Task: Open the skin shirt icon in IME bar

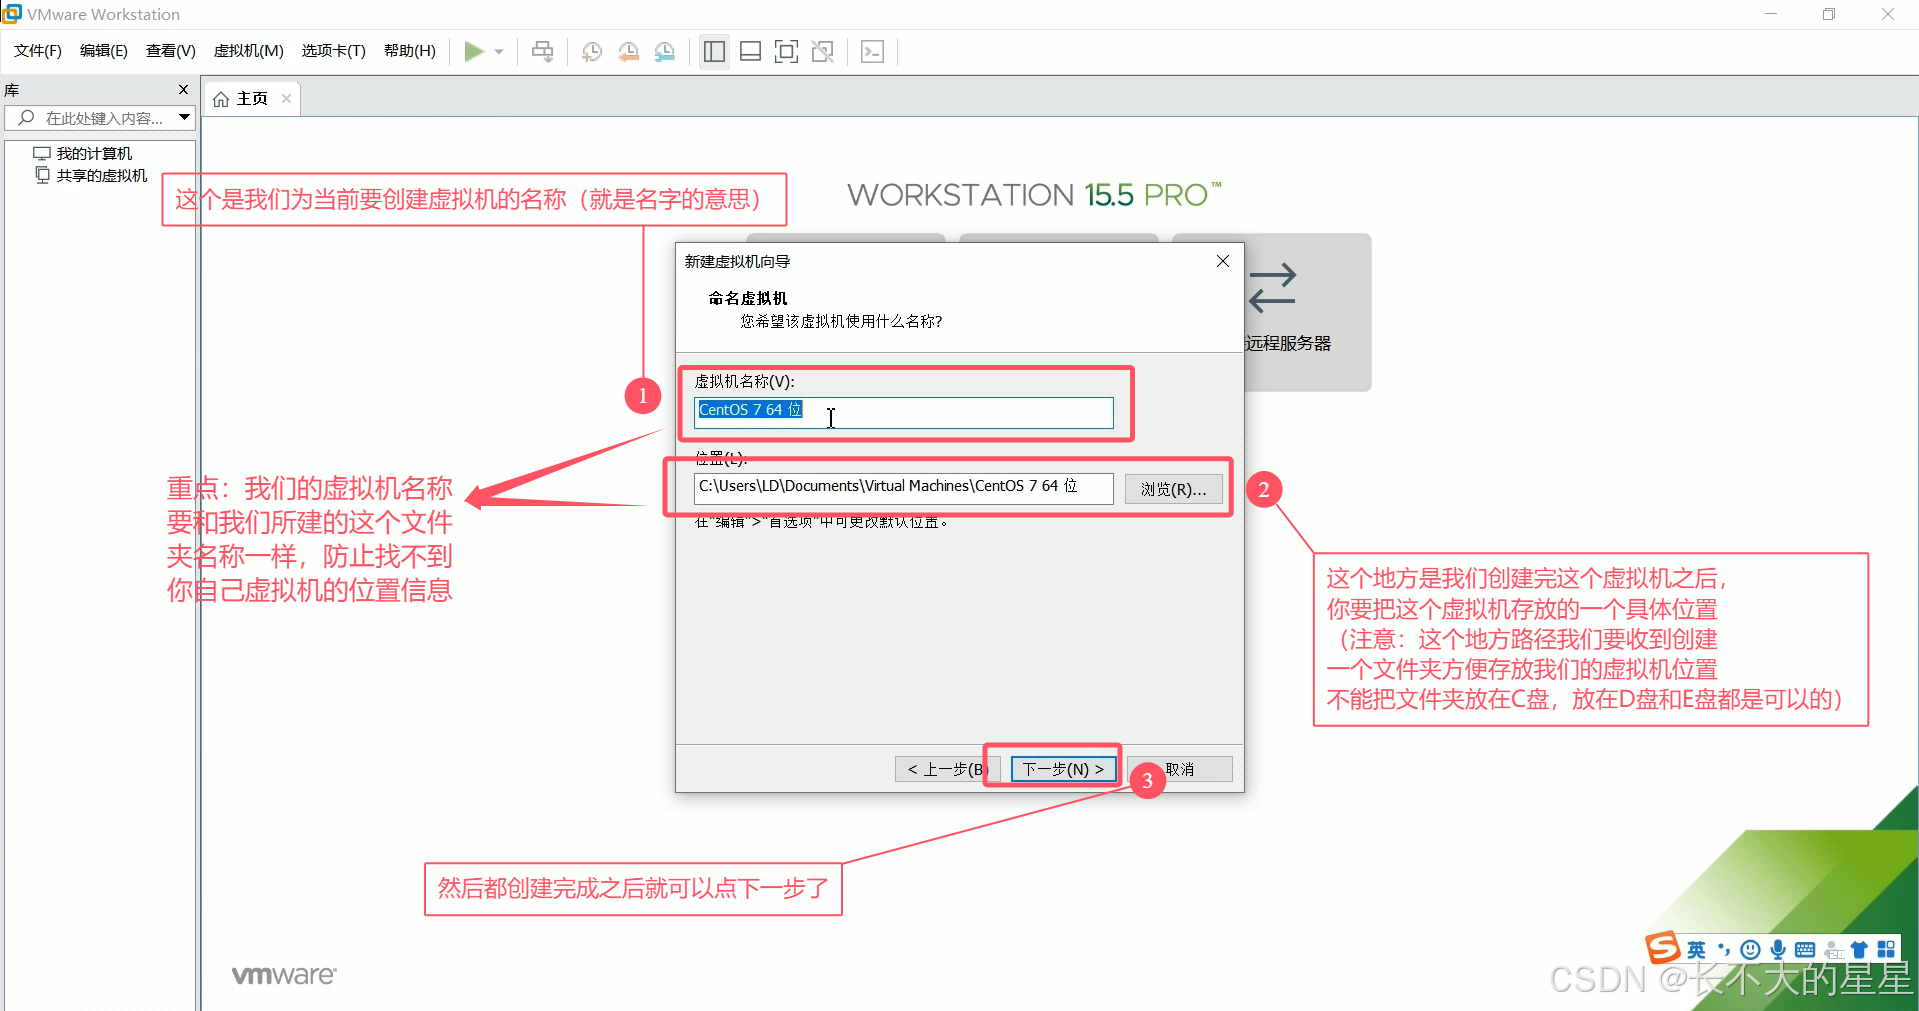Action: click(1860, 950)
